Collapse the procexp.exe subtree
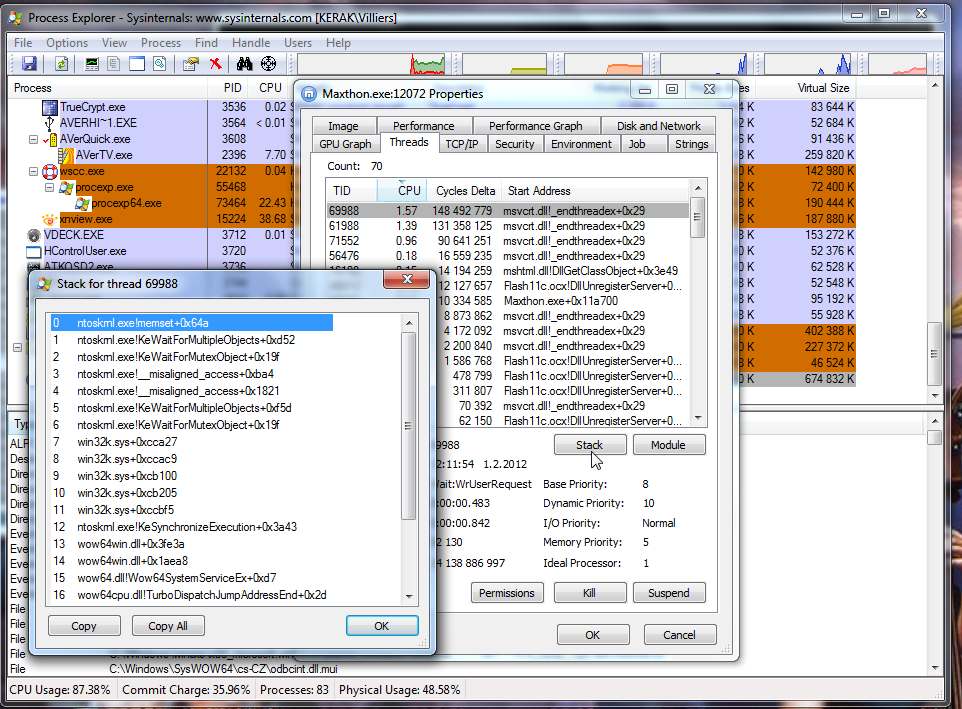The width and height of the screenshot is (962, 709). click(49, 188)
